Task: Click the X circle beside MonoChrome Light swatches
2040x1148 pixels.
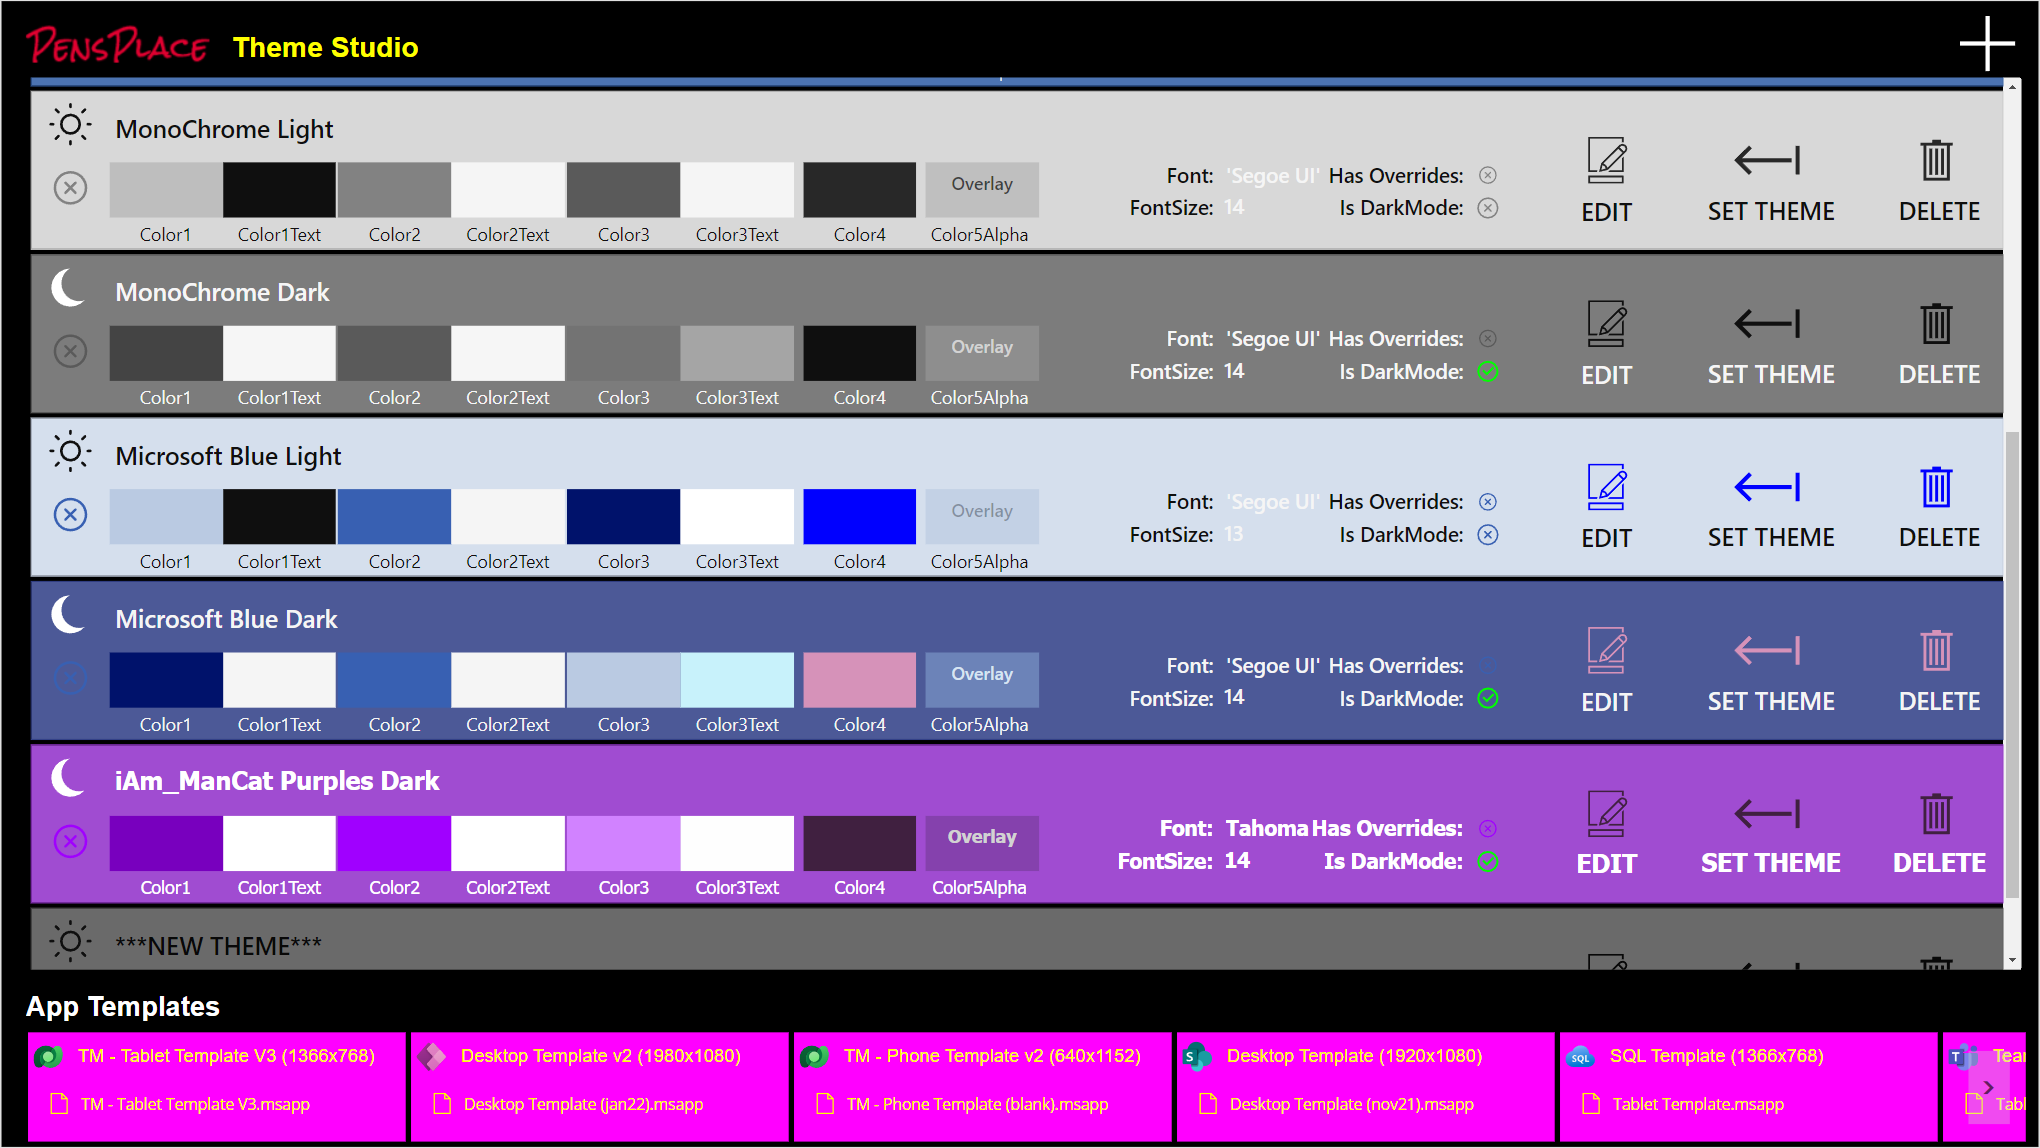Action: pyautogui.click(x=70, y=188)
